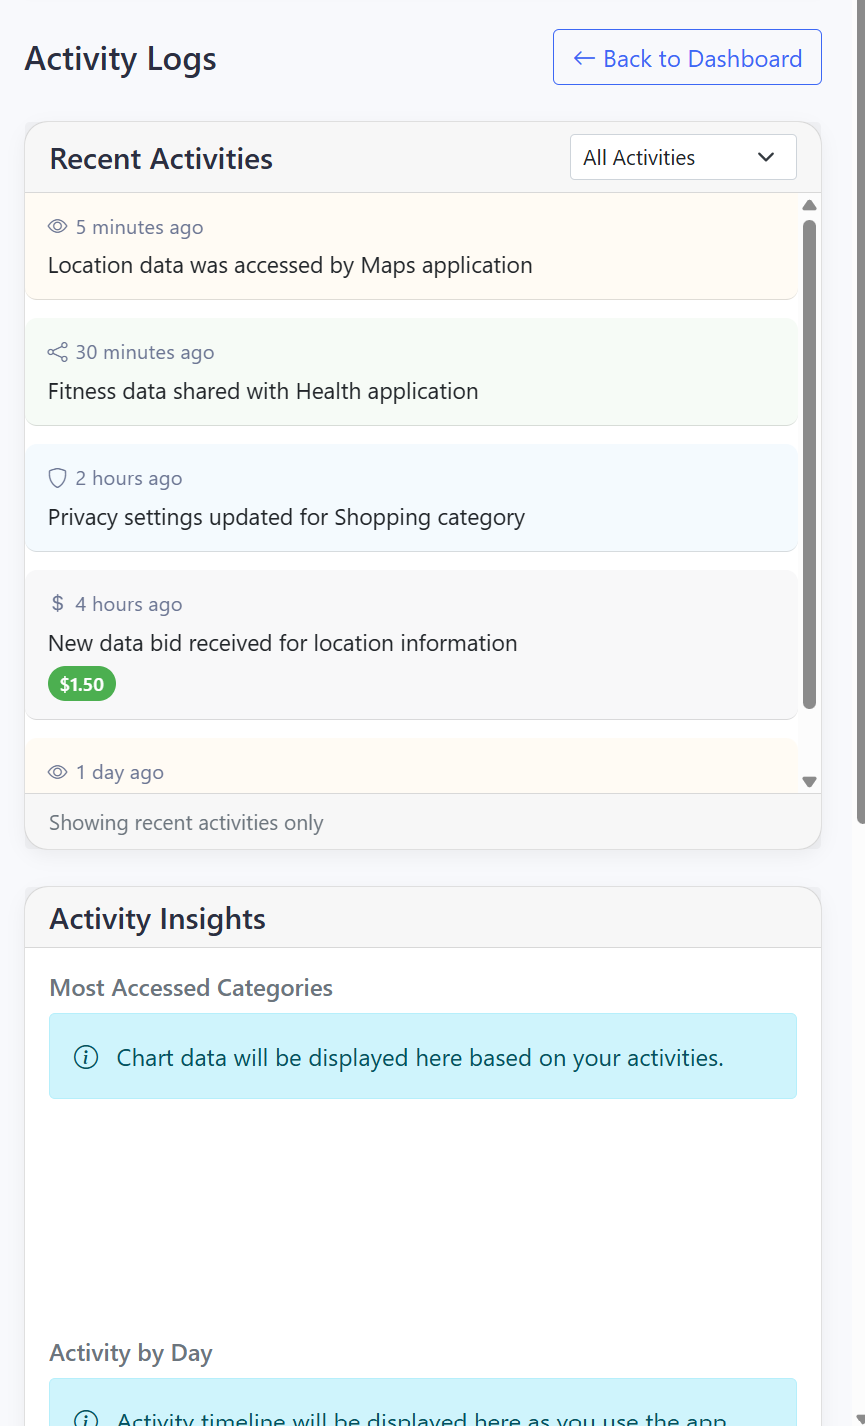Screen dimensions: 865x1426
Task: Open the All Activities filter dropdown
Action: [683, 157]
